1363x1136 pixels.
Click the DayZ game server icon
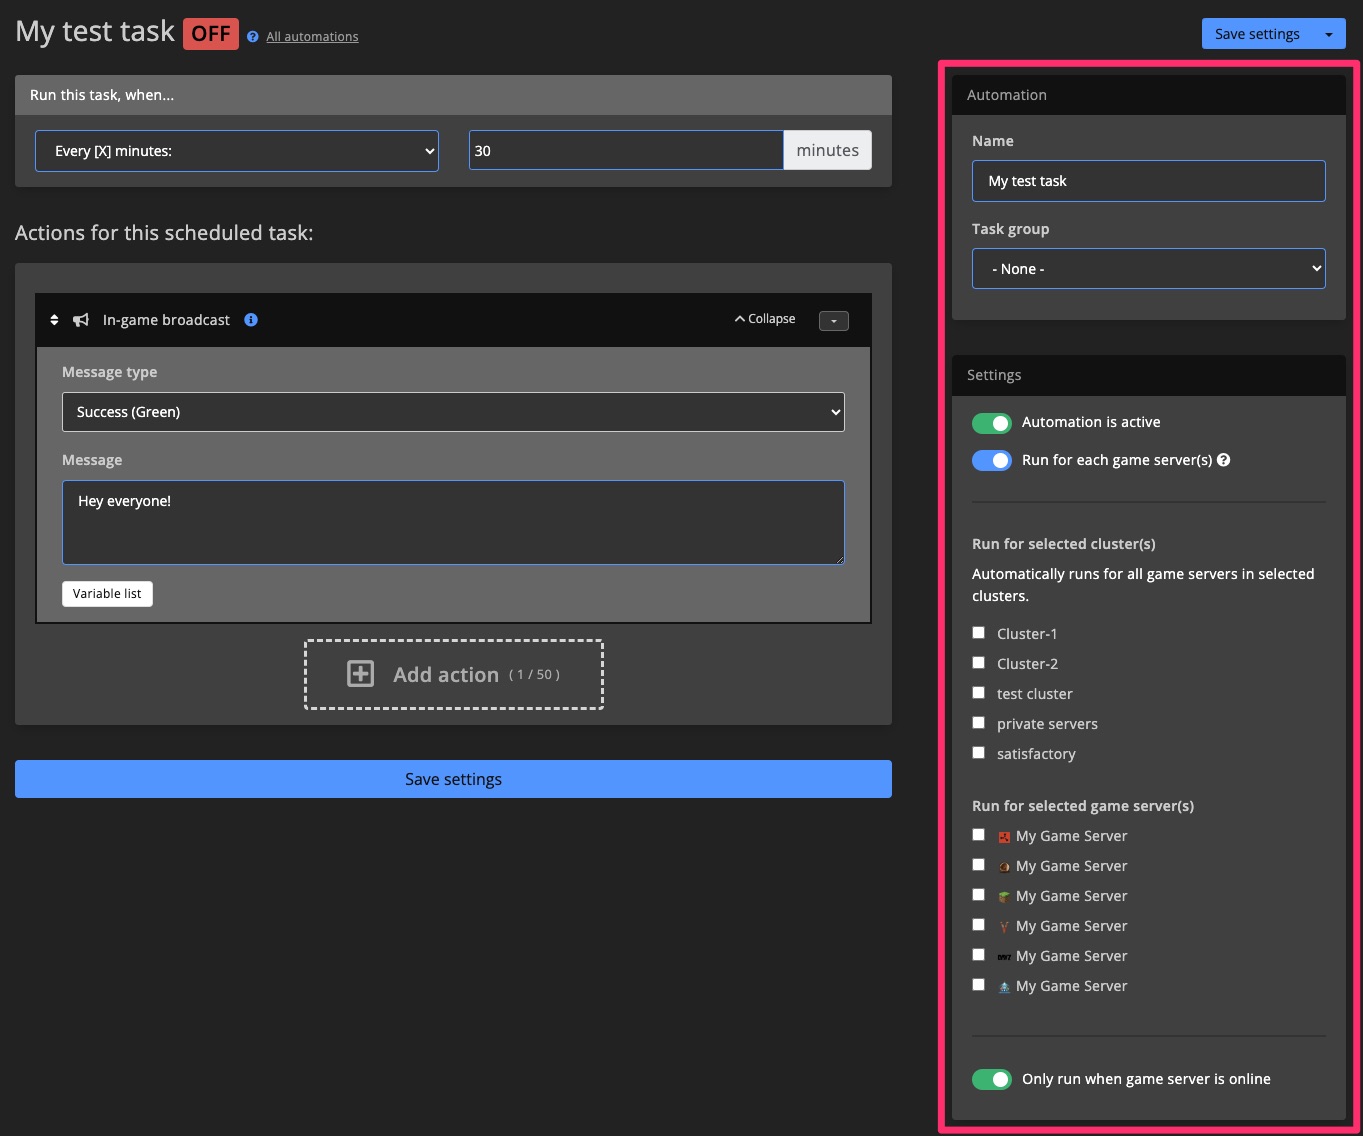tap(1004, 955)
